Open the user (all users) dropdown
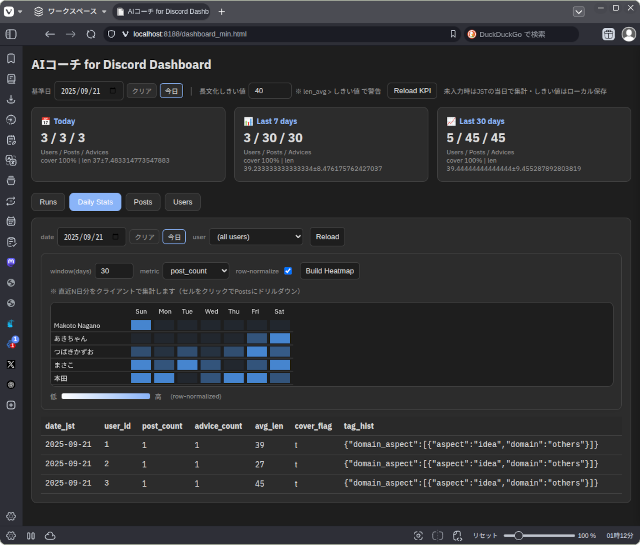The image size is (640, 545). pos(255,237)
